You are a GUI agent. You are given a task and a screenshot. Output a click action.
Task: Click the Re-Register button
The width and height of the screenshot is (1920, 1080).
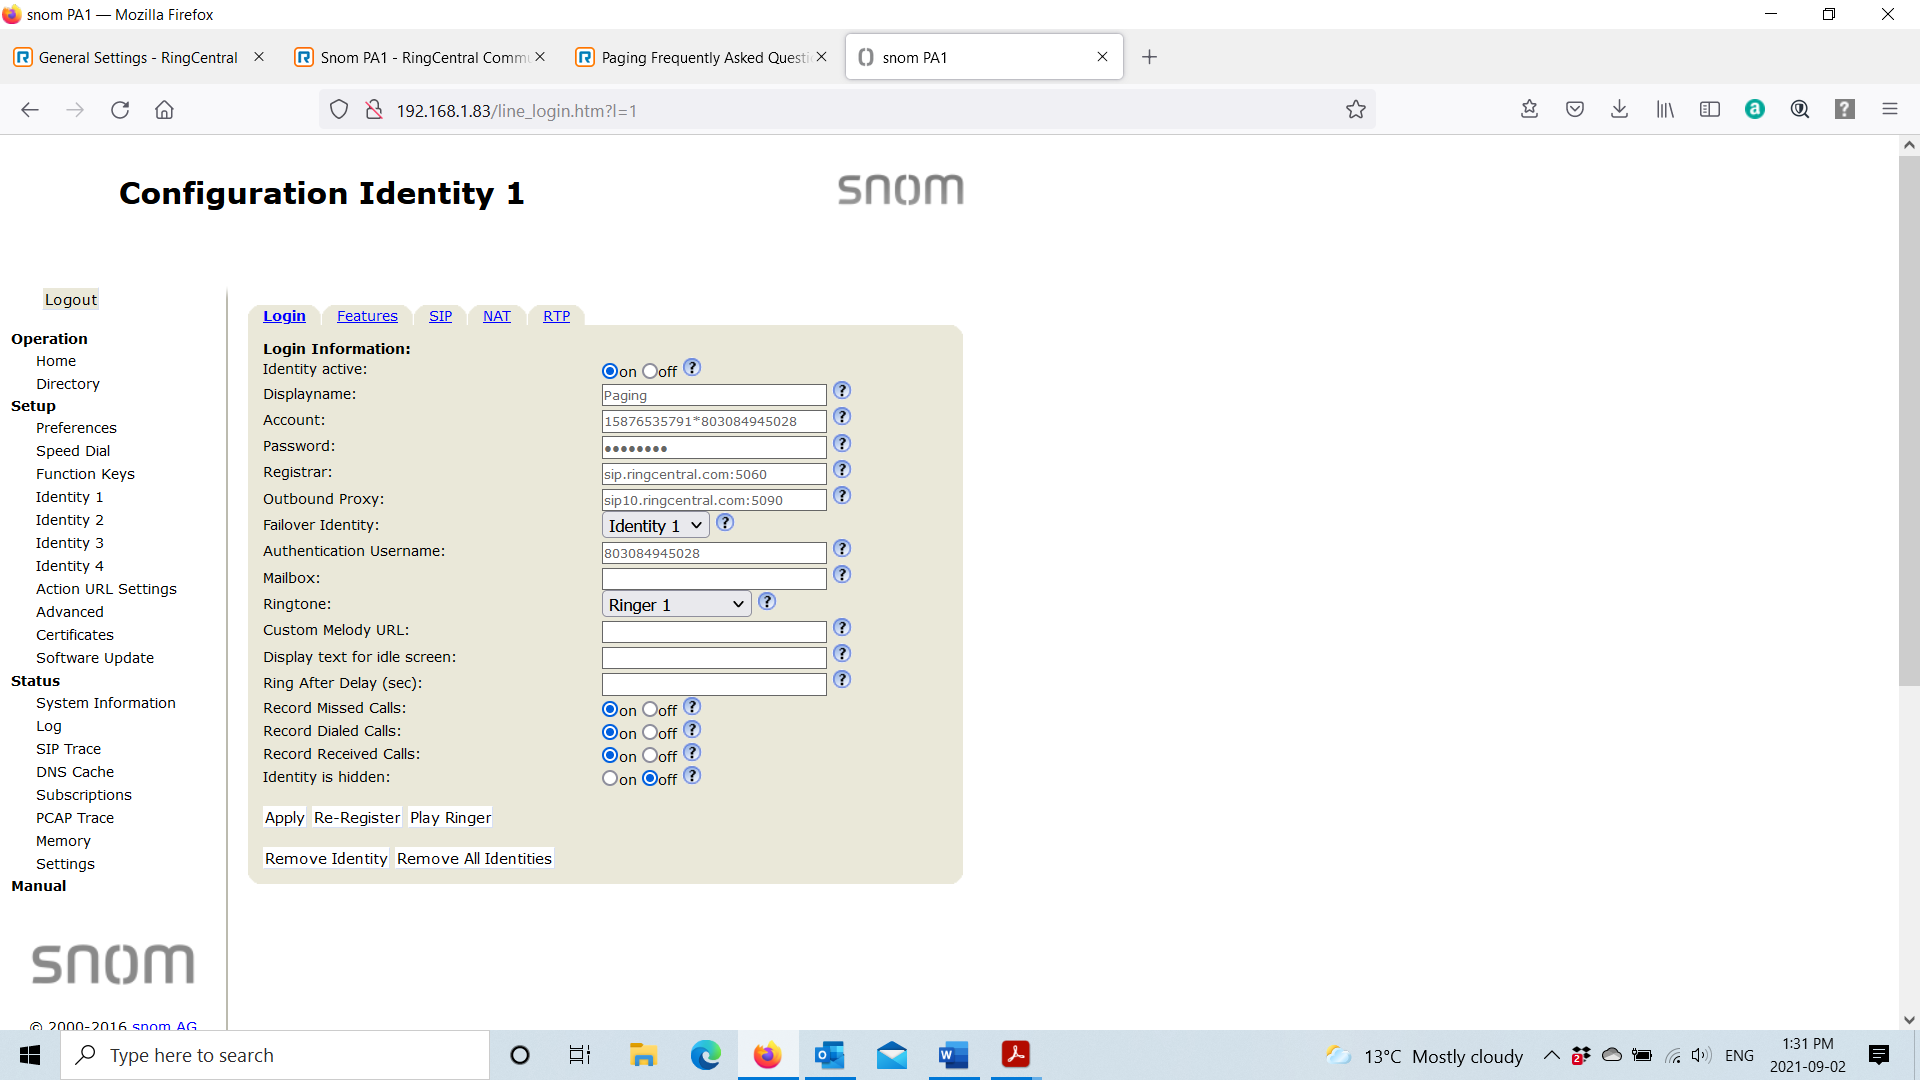[x=357, y=817]
